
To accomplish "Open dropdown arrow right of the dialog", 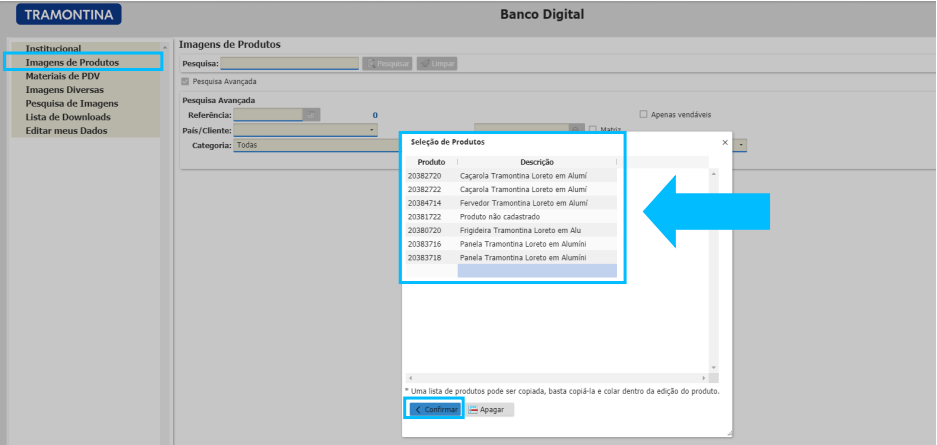I will point(741,145).
